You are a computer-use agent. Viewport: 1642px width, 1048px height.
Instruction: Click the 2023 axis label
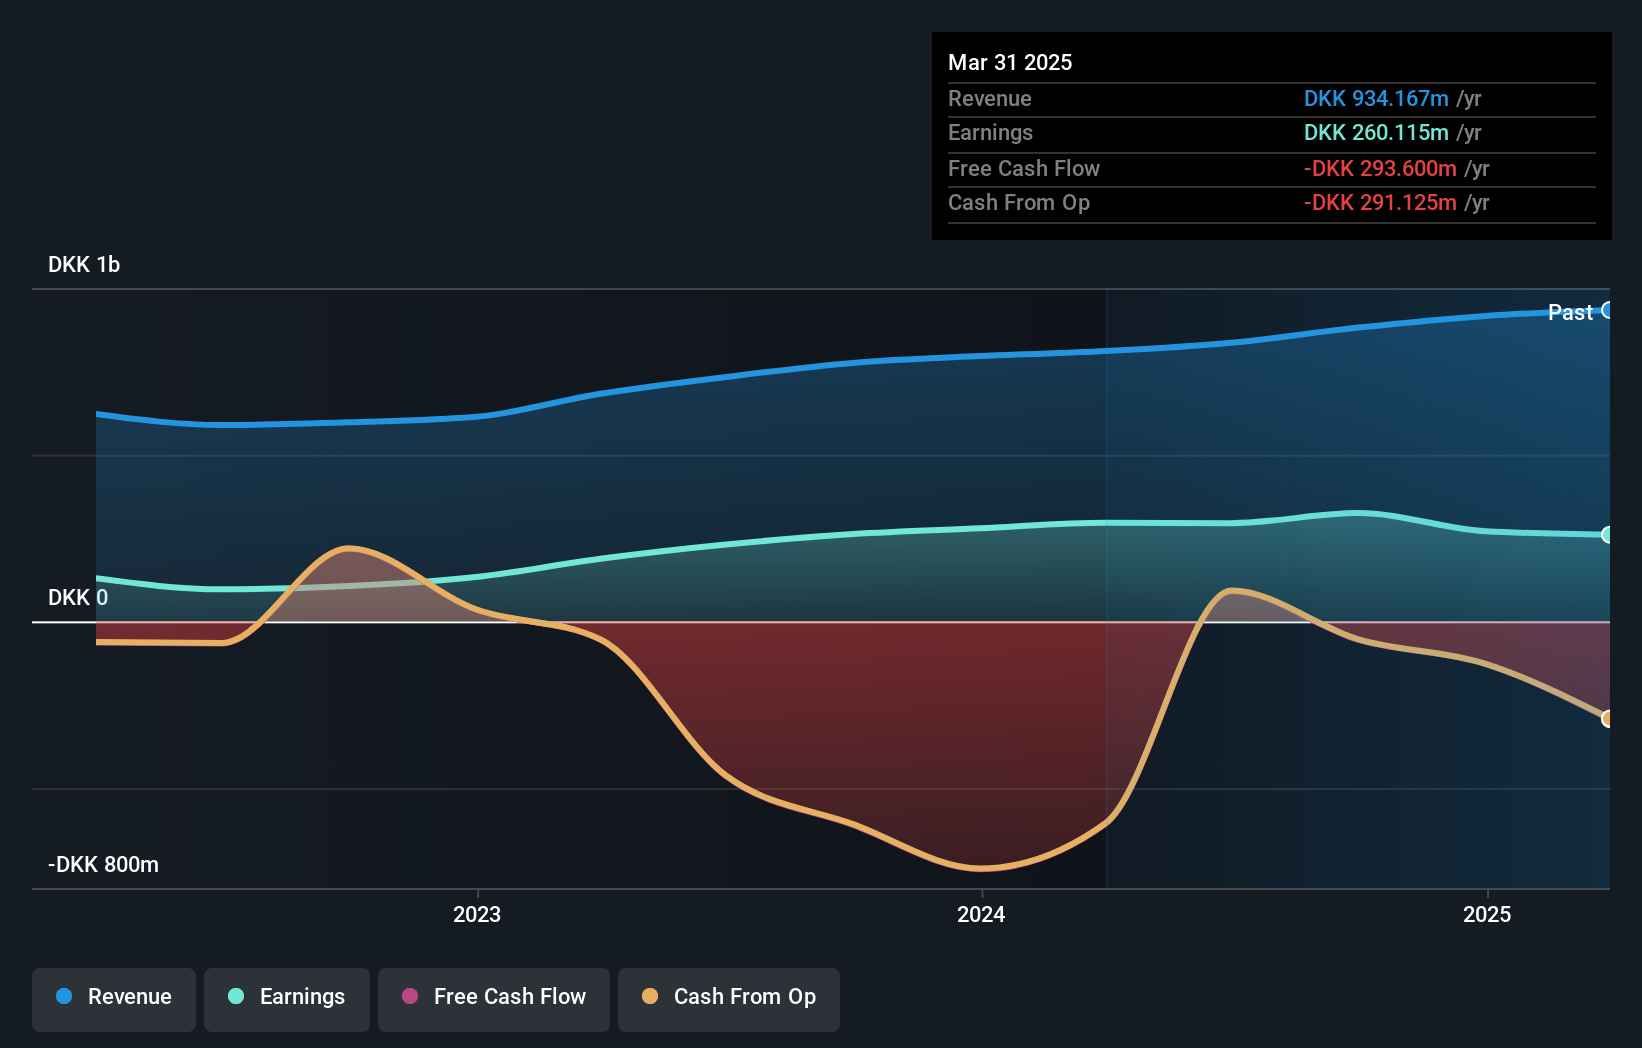477,914
